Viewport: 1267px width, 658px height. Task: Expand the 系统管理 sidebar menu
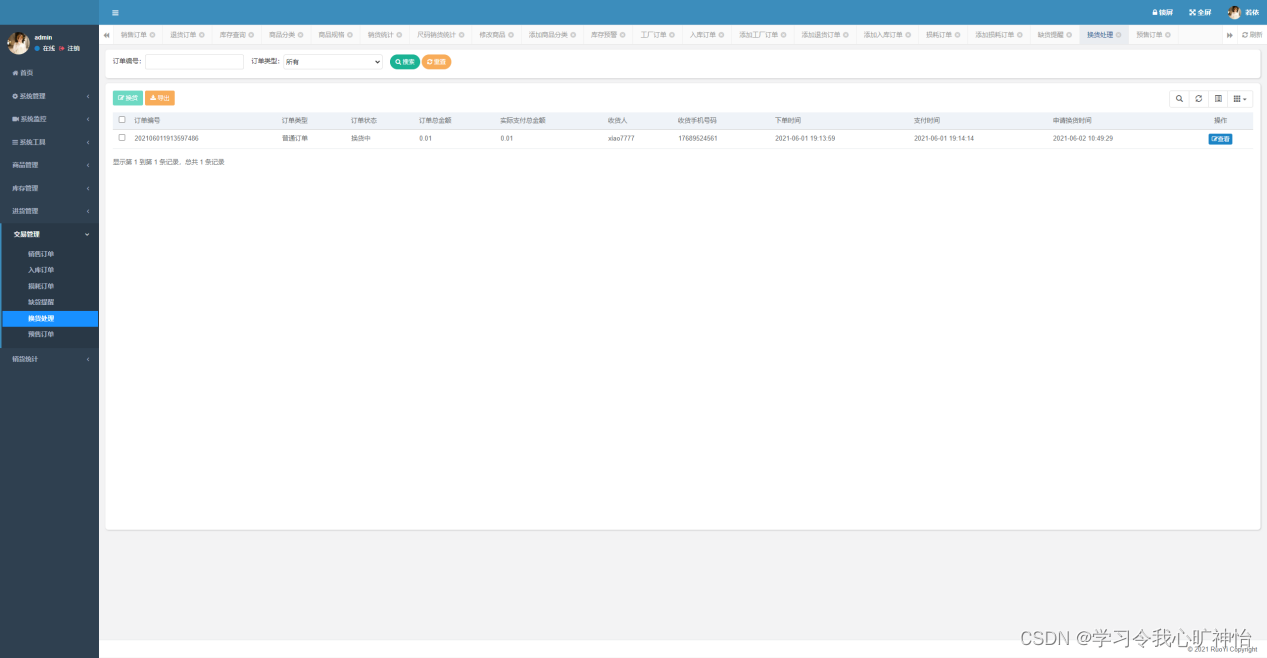click(49, 96)
